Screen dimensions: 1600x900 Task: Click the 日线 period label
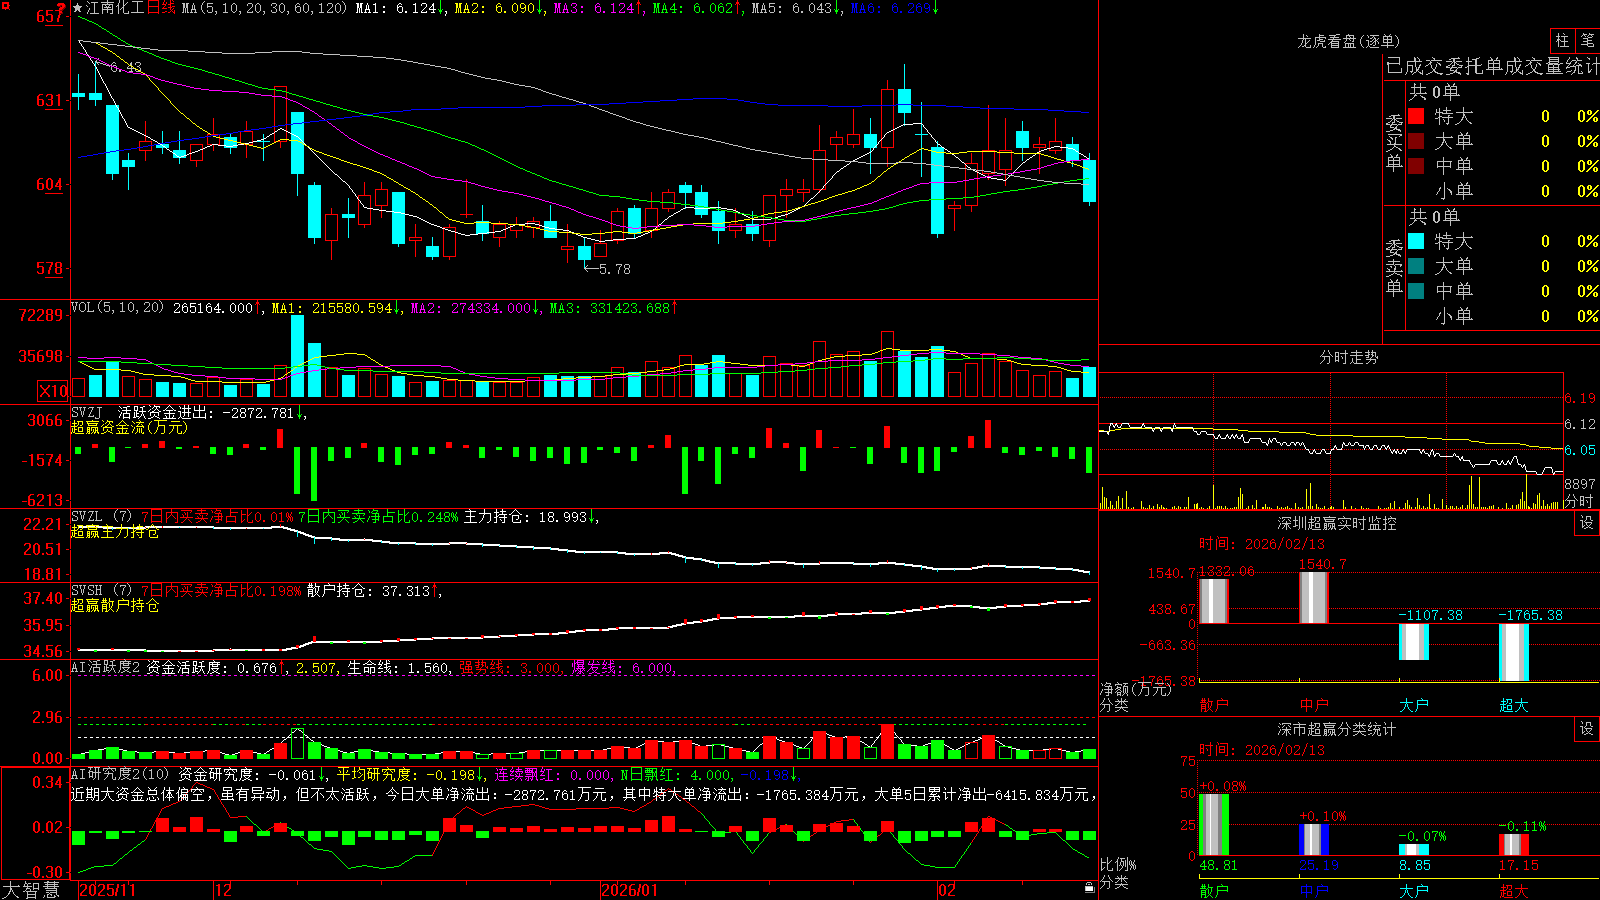coord(161,8)
